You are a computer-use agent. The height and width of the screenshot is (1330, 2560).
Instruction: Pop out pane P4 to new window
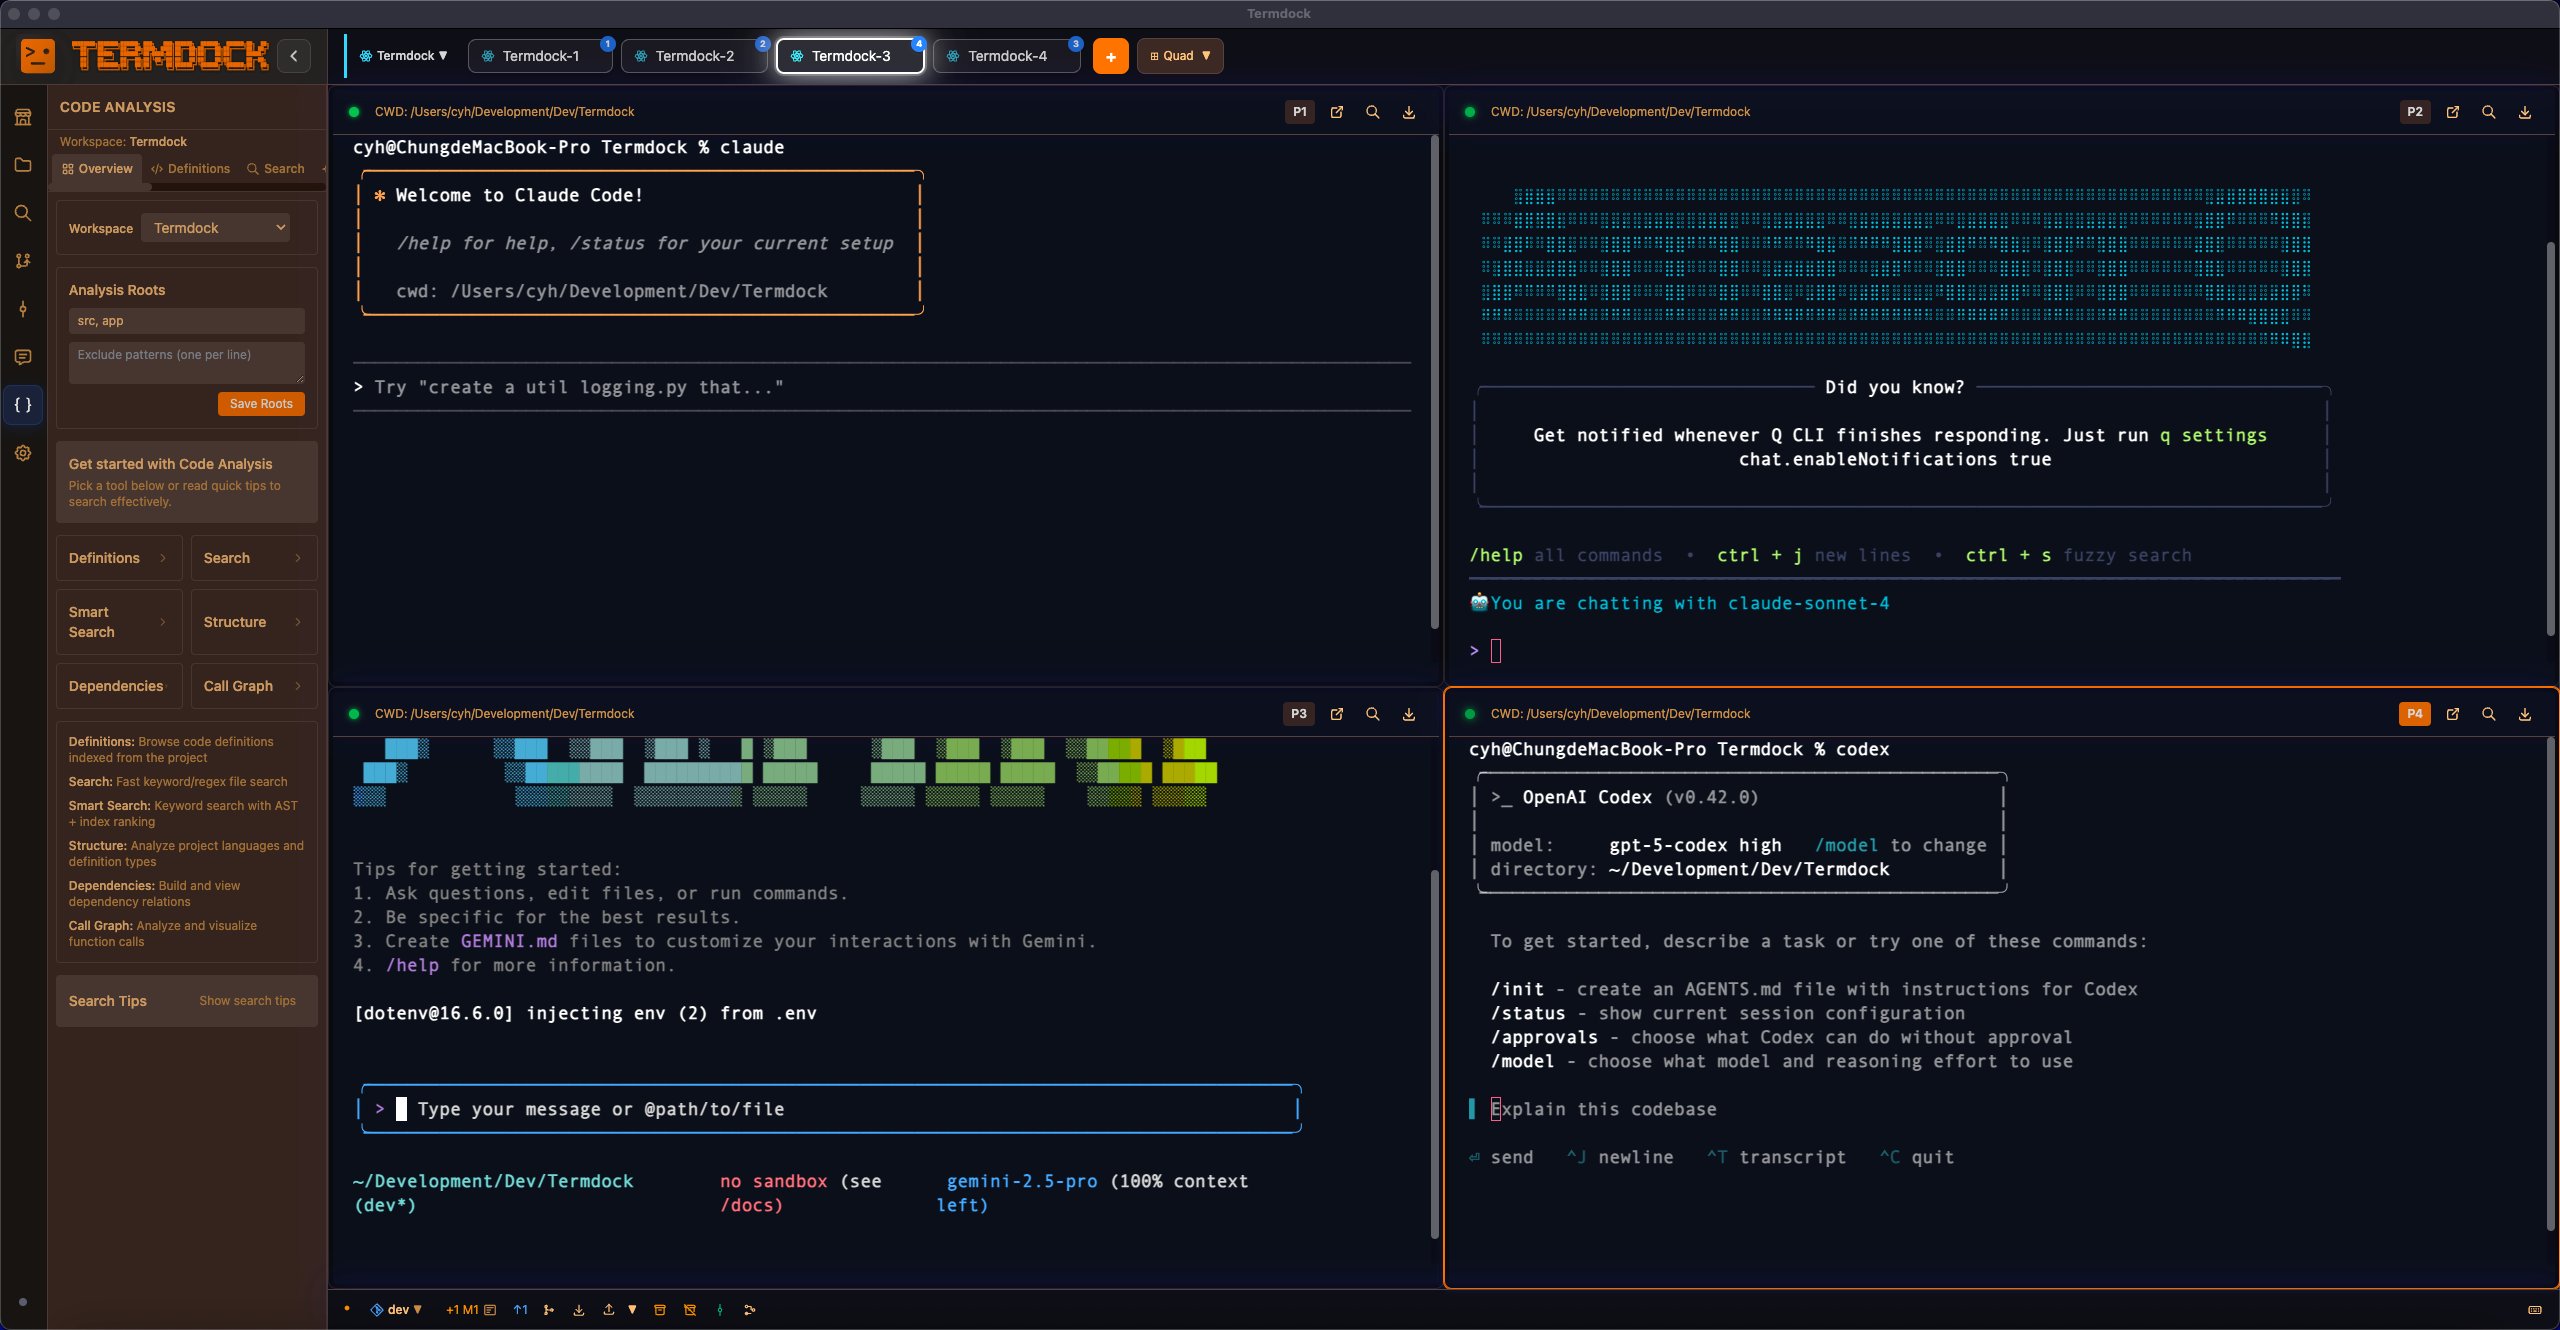point(2452,714)
